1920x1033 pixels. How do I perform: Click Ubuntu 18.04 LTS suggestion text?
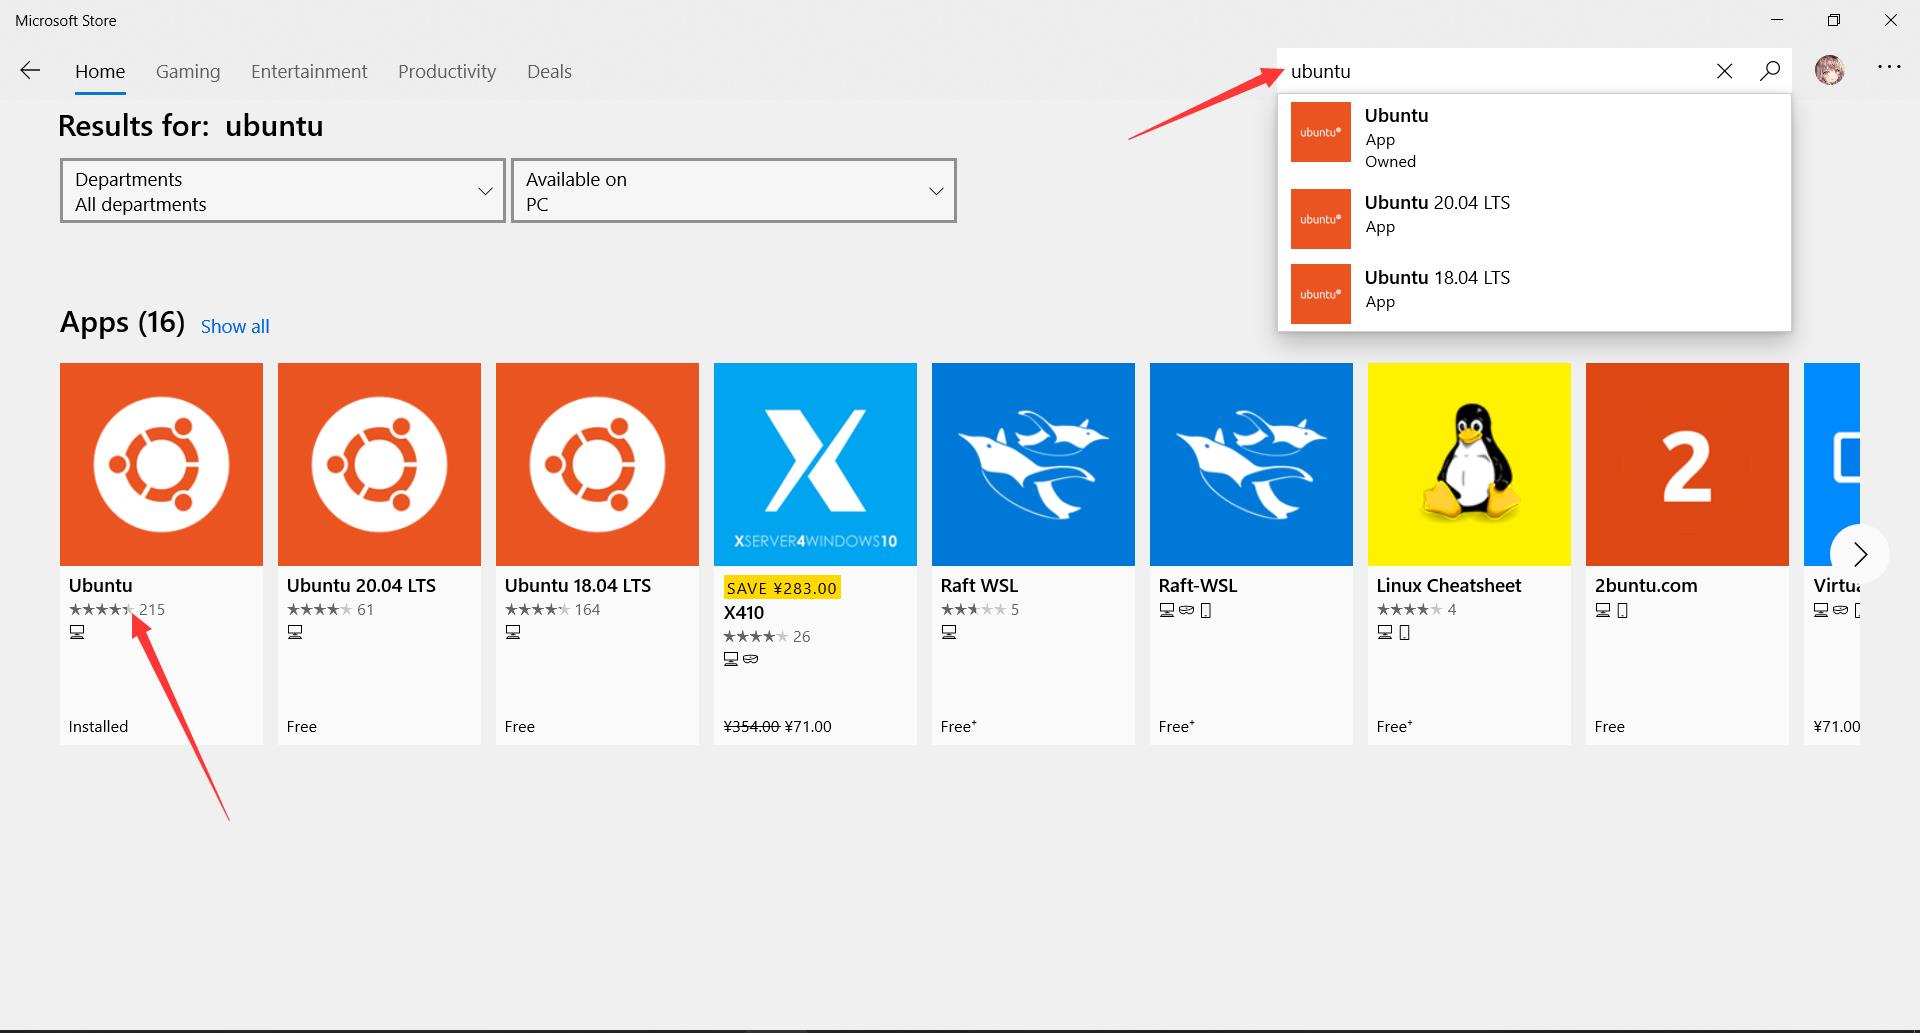pyautogui.click(x=1438, y=277)
